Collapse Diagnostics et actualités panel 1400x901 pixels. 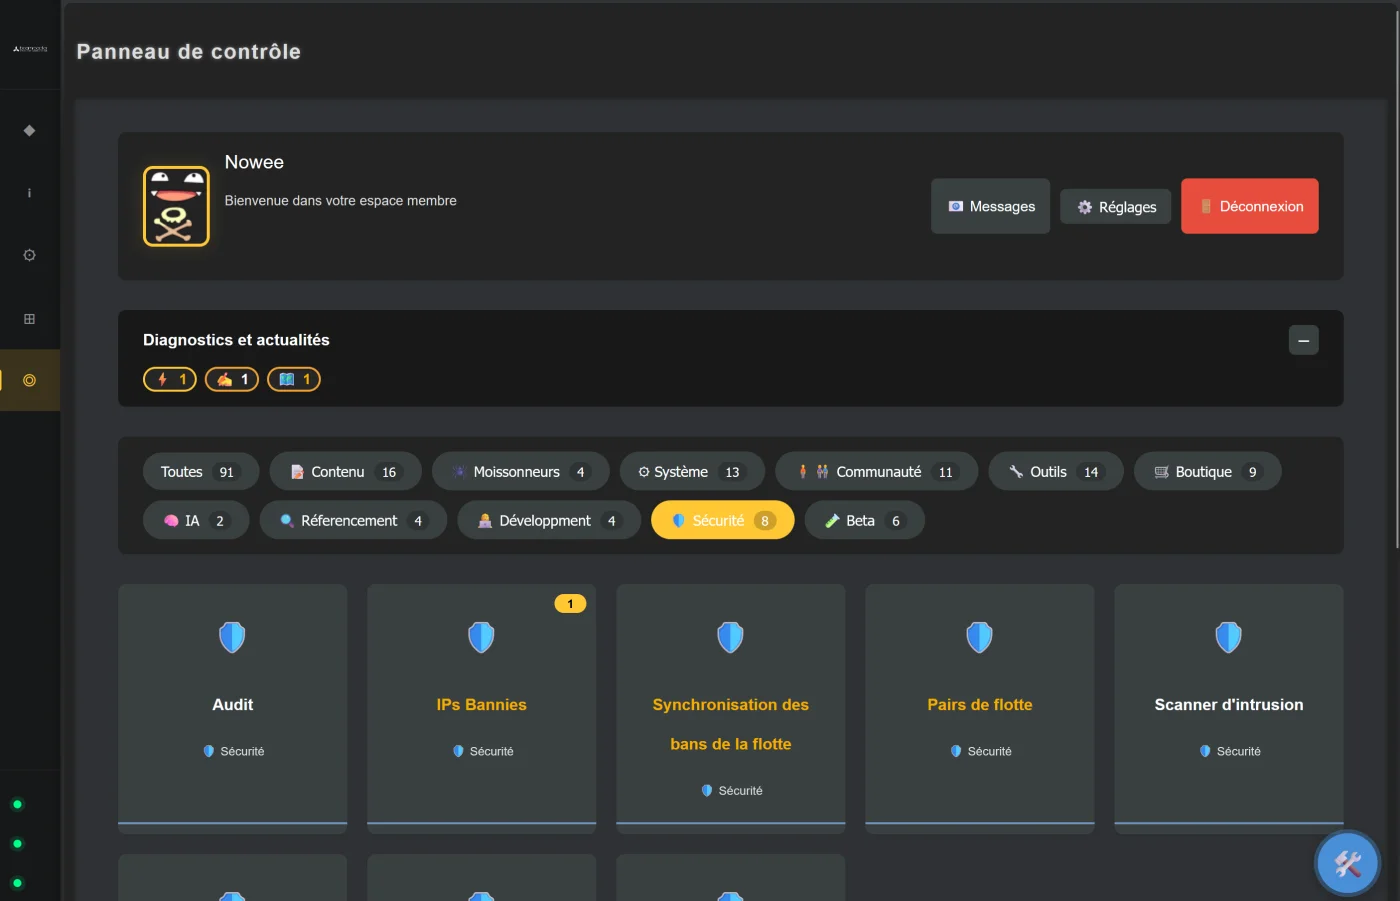coord(1303,340)
